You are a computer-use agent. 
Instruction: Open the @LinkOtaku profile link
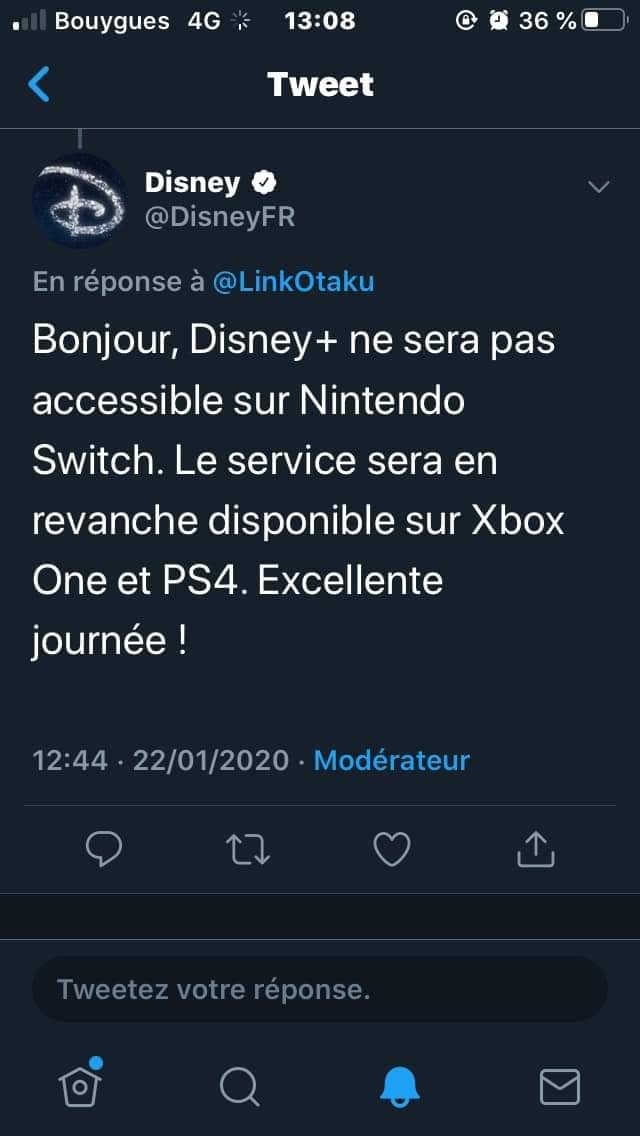click(294, 281)
